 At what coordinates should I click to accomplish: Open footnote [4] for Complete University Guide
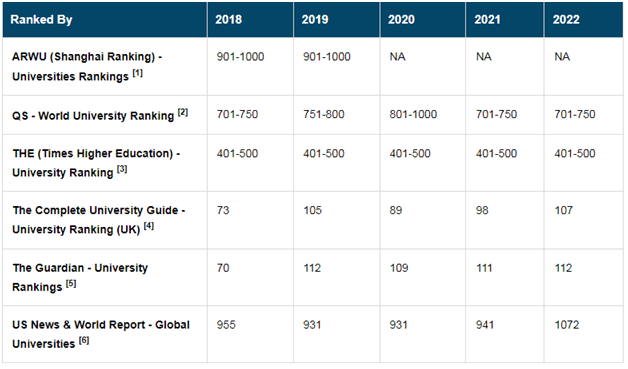pyautogui.click(x=149, y=226)
